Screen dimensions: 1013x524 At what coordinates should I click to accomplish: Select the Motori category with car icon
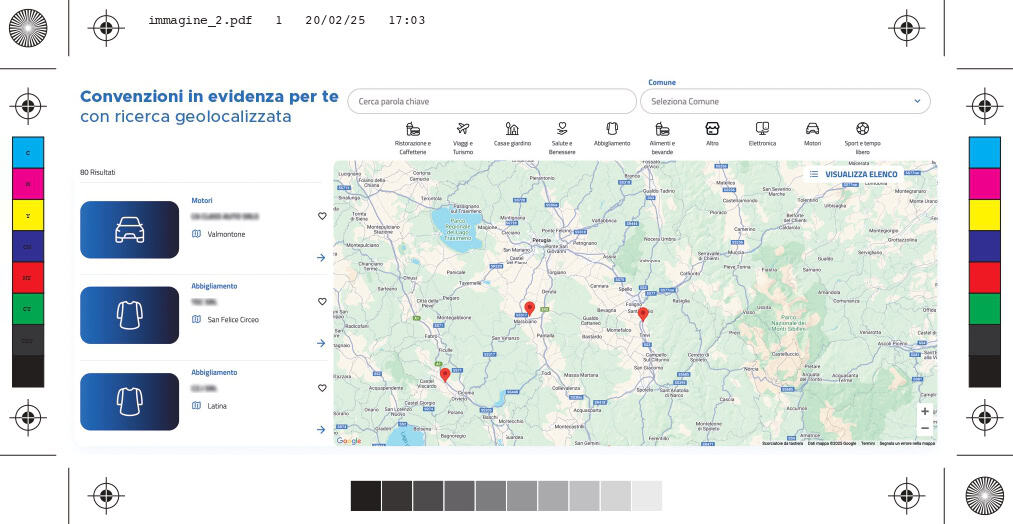tap(812, 129)
